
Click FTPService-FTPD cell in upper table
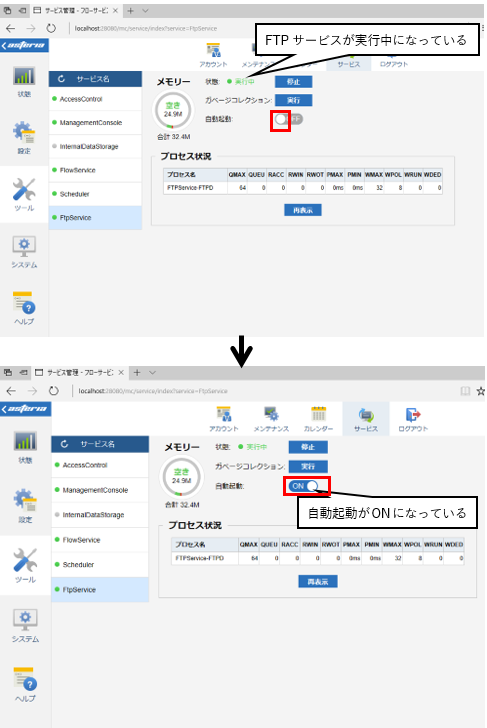tap(195, 188)
